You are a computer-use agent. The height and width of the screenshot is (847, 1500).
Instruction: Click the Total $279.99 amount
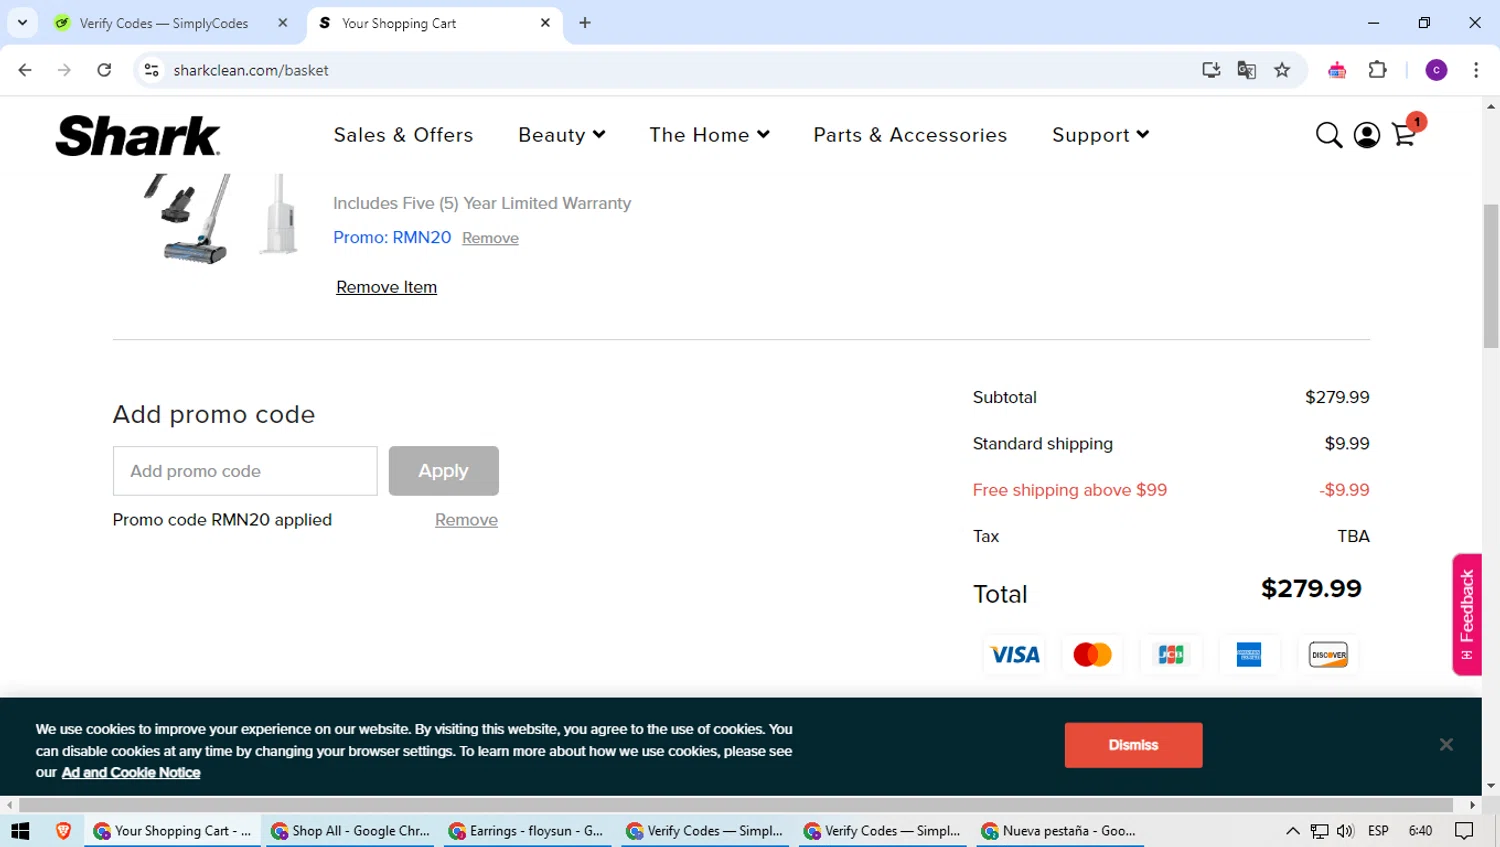click(1311, 589)
